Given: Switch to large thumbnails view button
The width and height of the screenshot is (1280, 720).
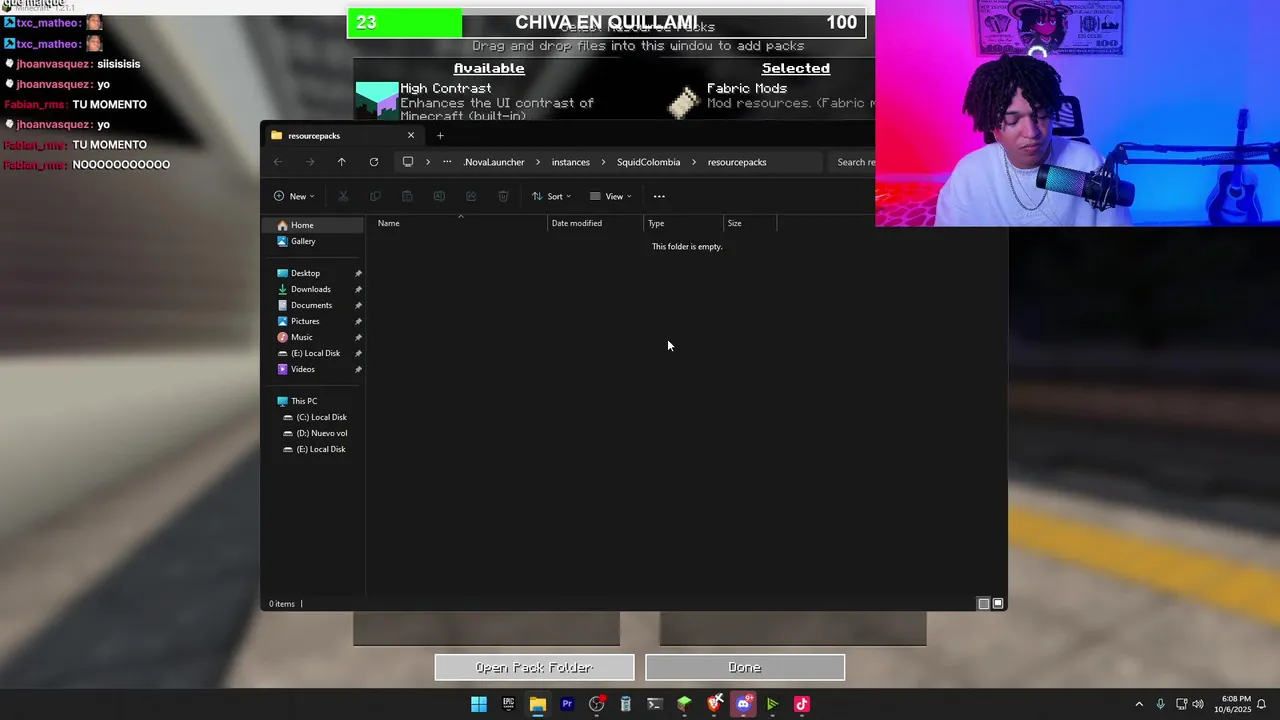Looking at the screenshot, I should point(998,604).
